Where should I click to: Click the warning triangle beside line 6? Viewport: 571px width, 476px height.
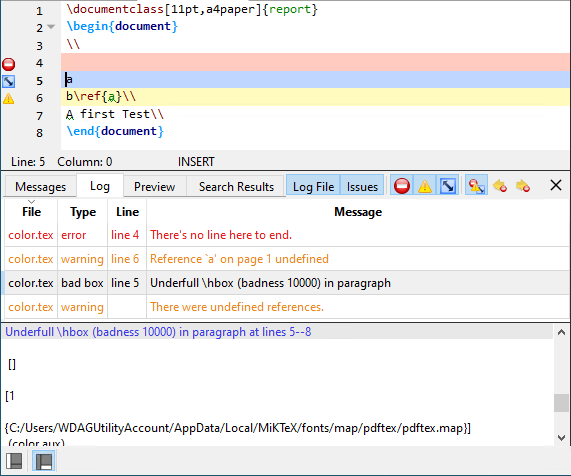coord(8,98)
